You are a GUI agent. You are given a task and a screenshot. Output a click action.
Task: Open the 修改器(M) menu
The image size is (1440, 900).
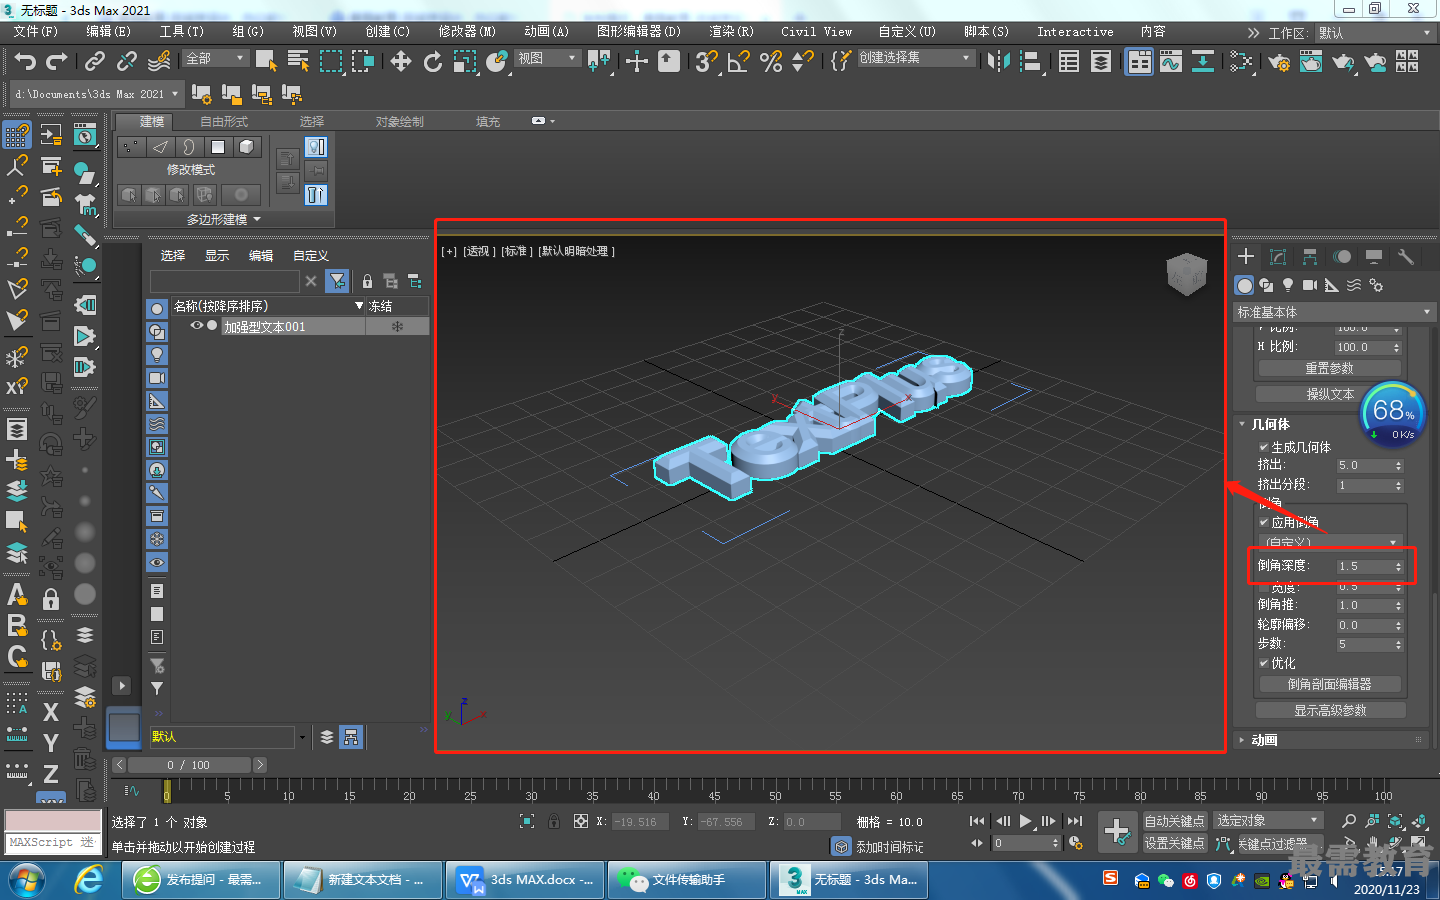467,32
